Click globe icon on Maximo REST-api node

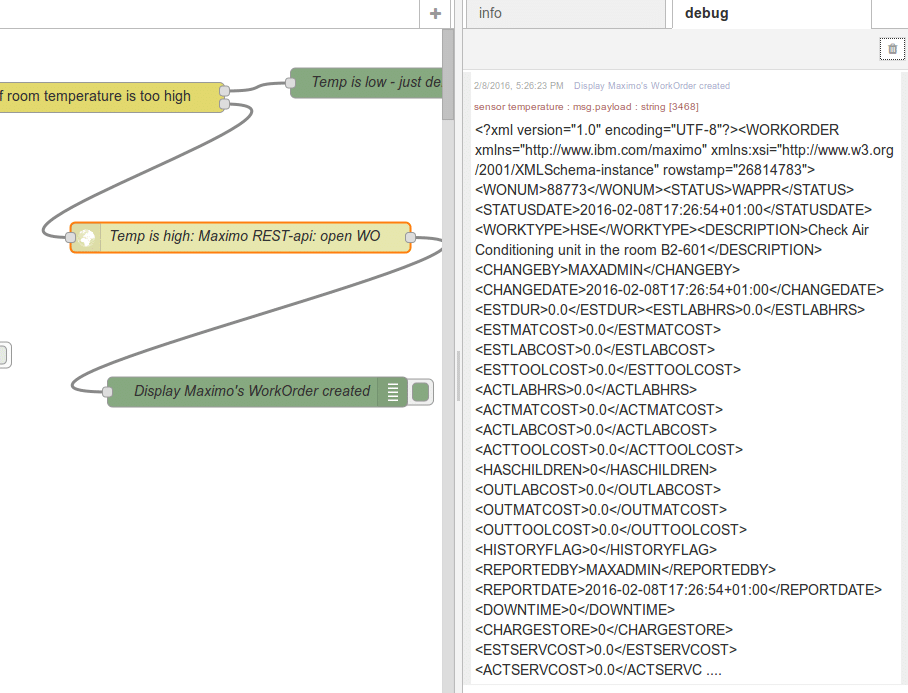(x=86, y=237)
